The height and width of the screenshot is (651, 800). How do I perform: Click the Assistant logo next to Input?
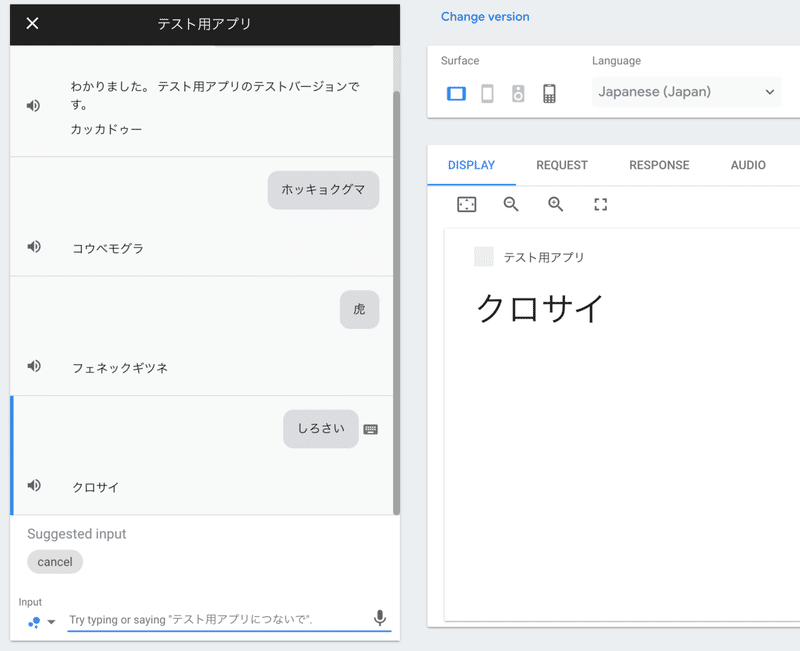coord(34,622)
